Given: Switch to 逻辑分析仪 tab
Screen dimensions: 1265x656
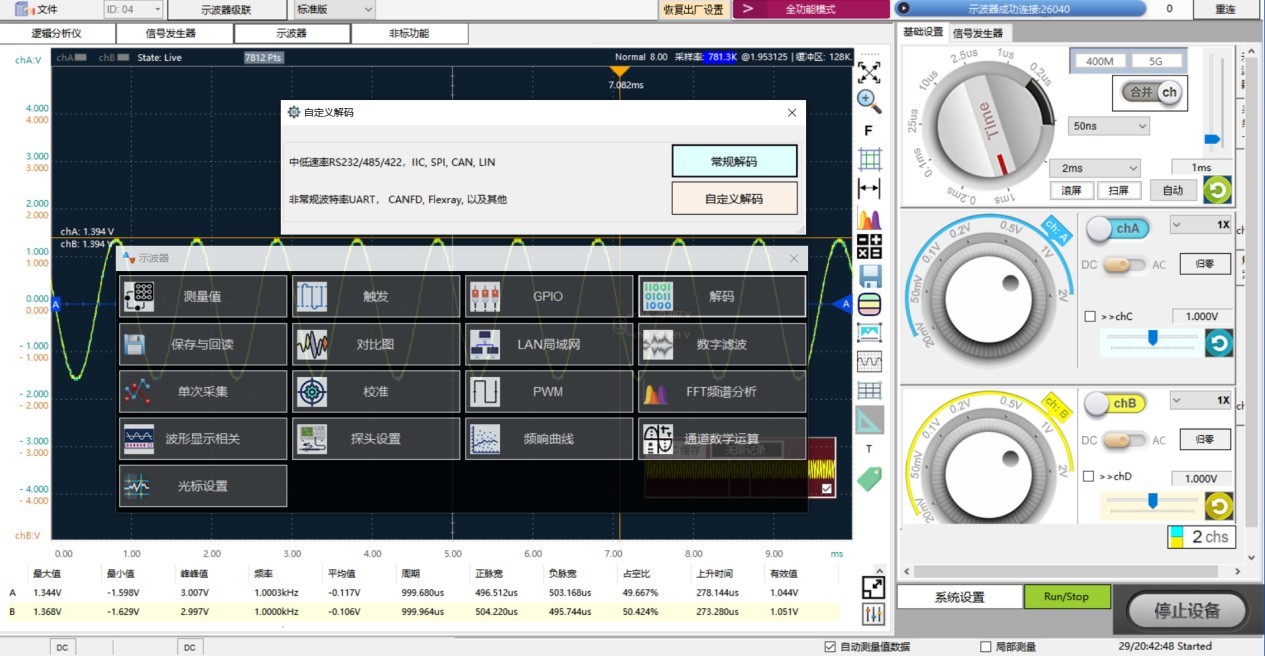Looking at the screenshot, I should (57, 33).
